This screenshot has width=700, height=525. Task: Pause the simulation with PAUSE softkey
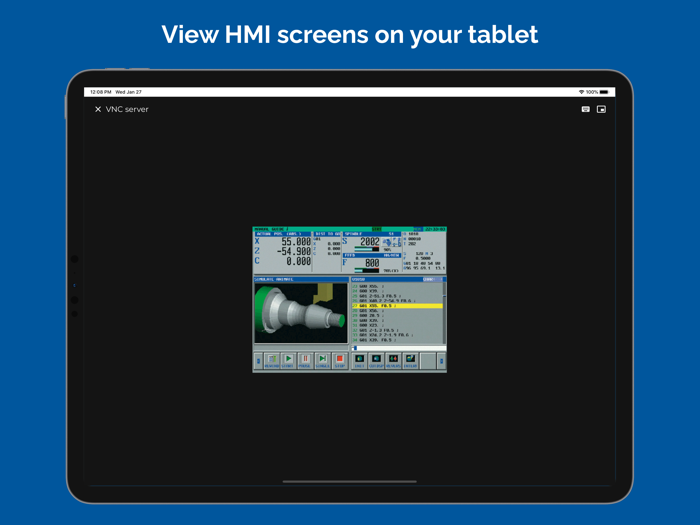coord(305,361)
